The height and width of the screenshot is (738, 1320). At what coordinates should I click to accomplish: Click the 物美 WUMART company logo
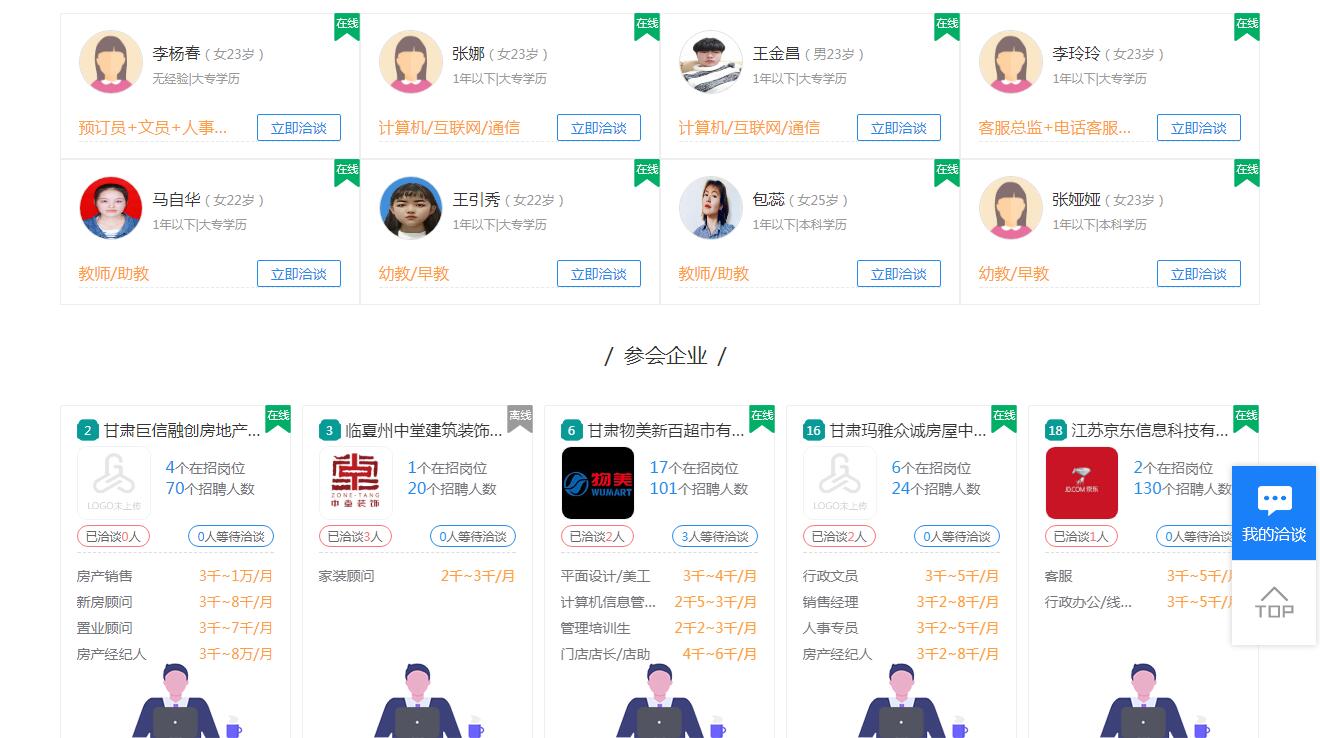tap(598, 483)
